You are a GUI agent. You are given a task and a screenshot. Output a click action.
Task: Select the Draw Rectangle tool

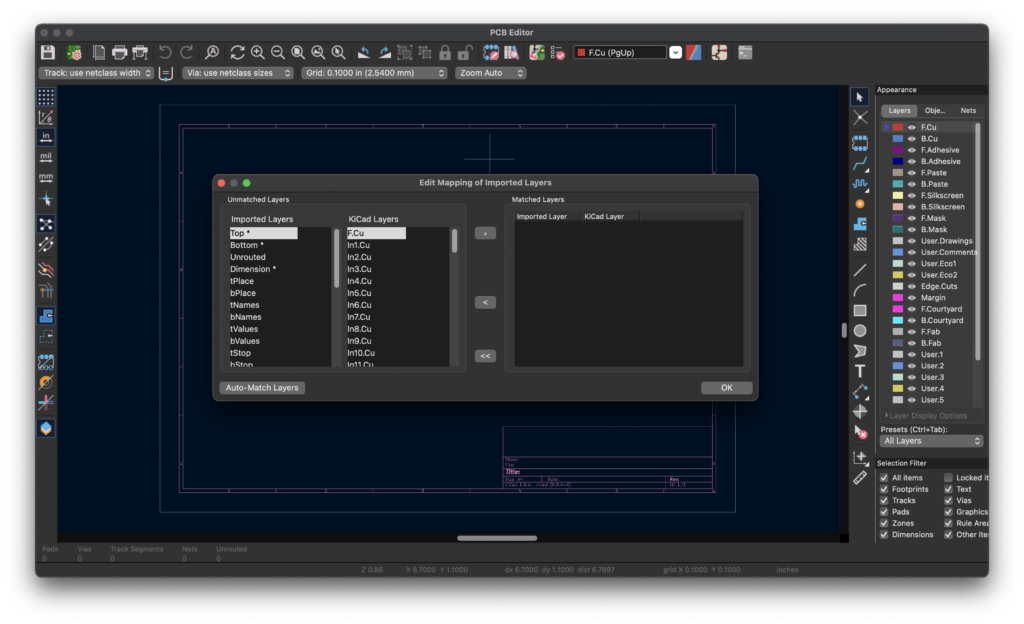coord(859,310)
